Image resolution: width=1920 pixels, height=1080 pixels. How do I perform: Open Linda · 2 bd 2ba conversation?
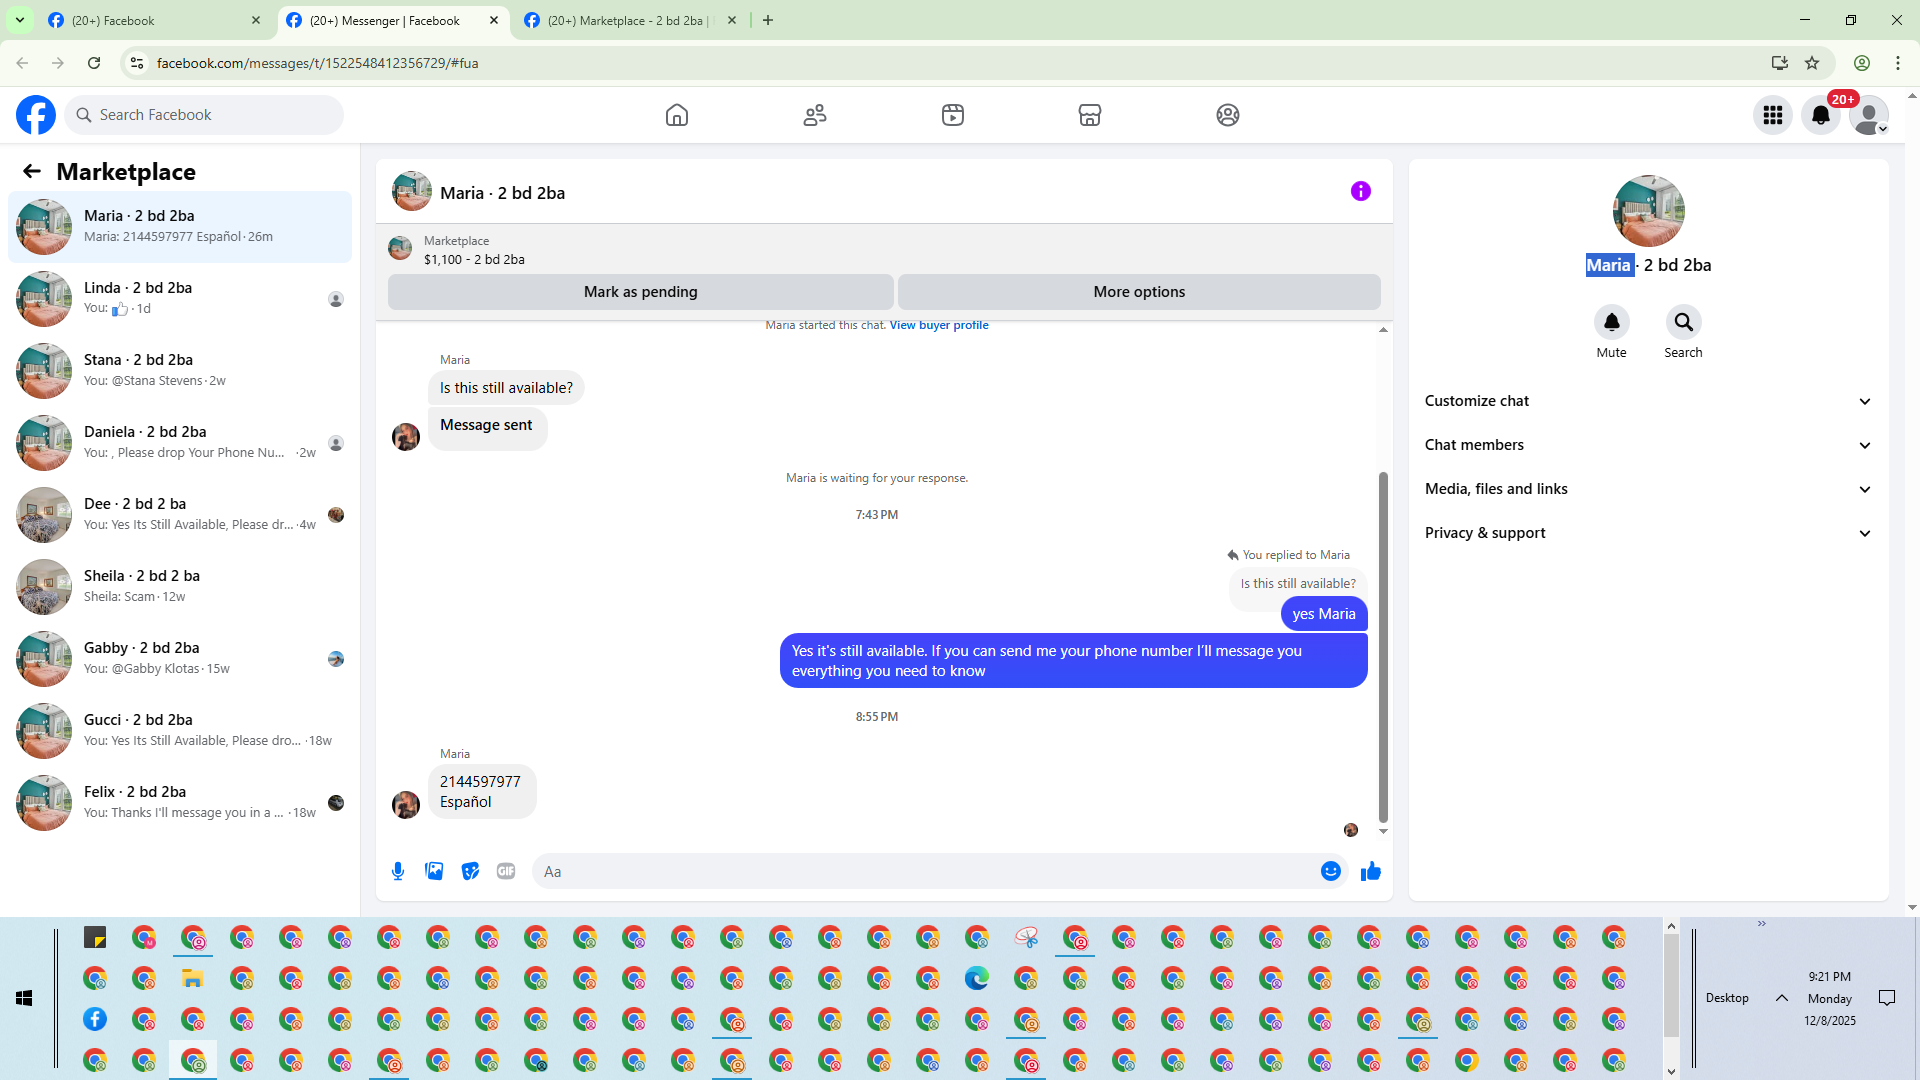[x=180, y=298]
